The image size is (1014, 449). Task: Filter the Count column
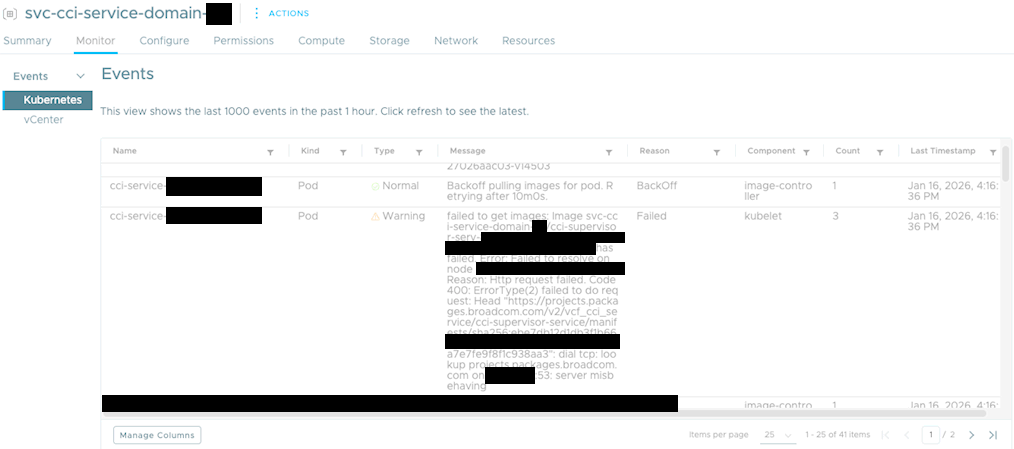point(880,152)
